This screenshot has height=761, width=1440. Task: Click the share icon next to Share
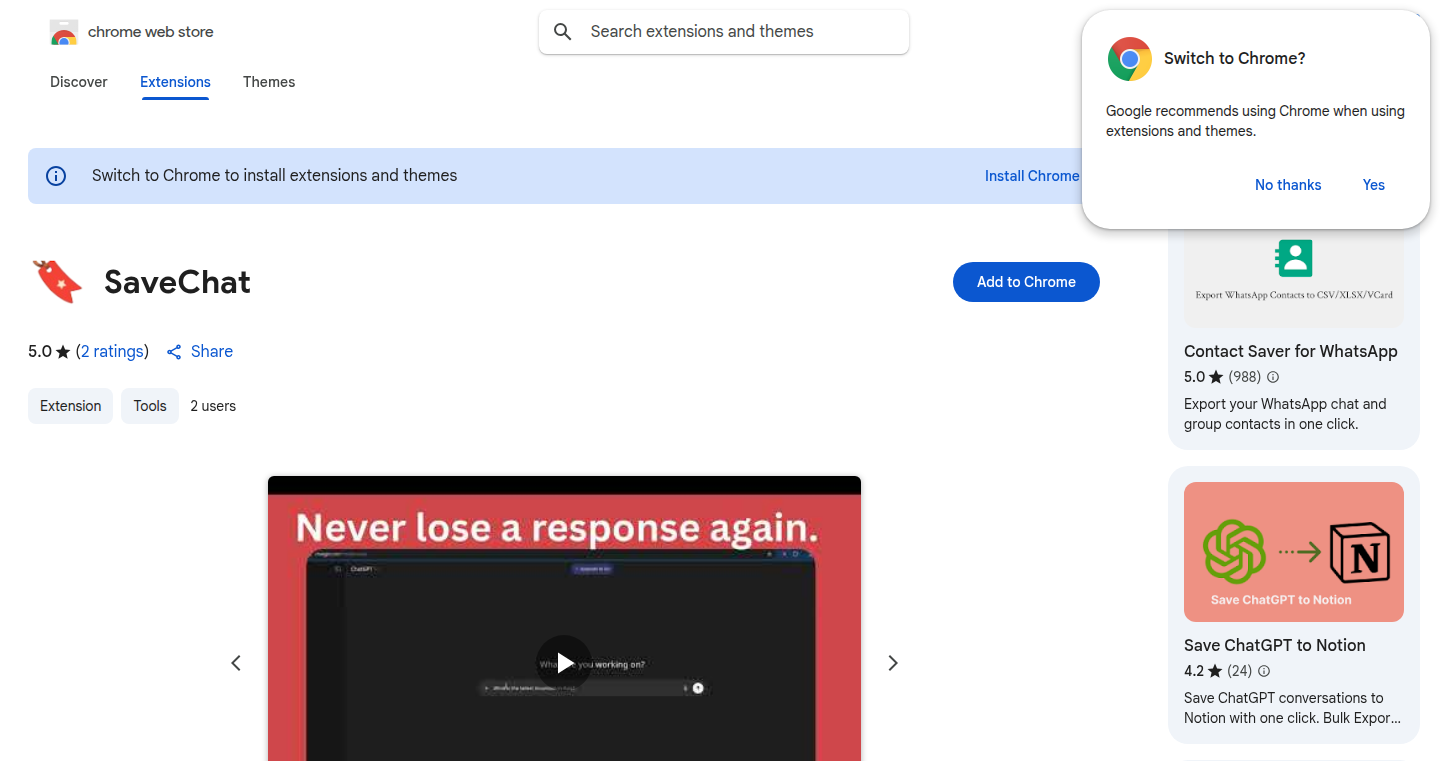pos(174,352)
